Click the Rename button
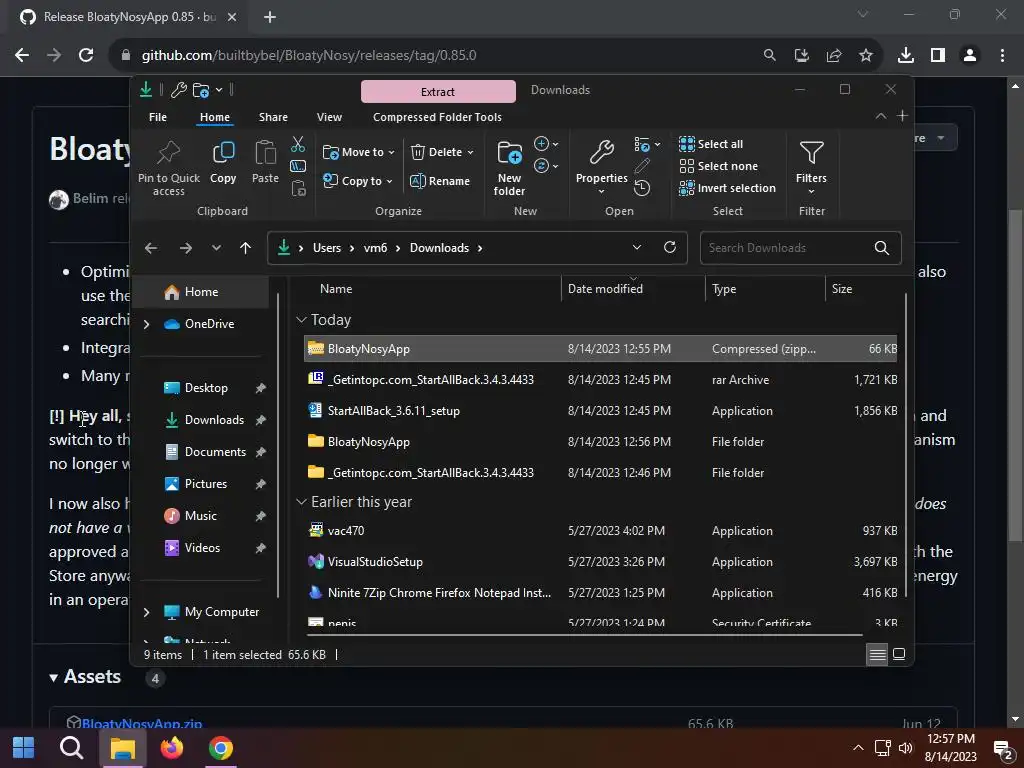The width and height of the screenshot is (1024, 768). coord(440,181)
